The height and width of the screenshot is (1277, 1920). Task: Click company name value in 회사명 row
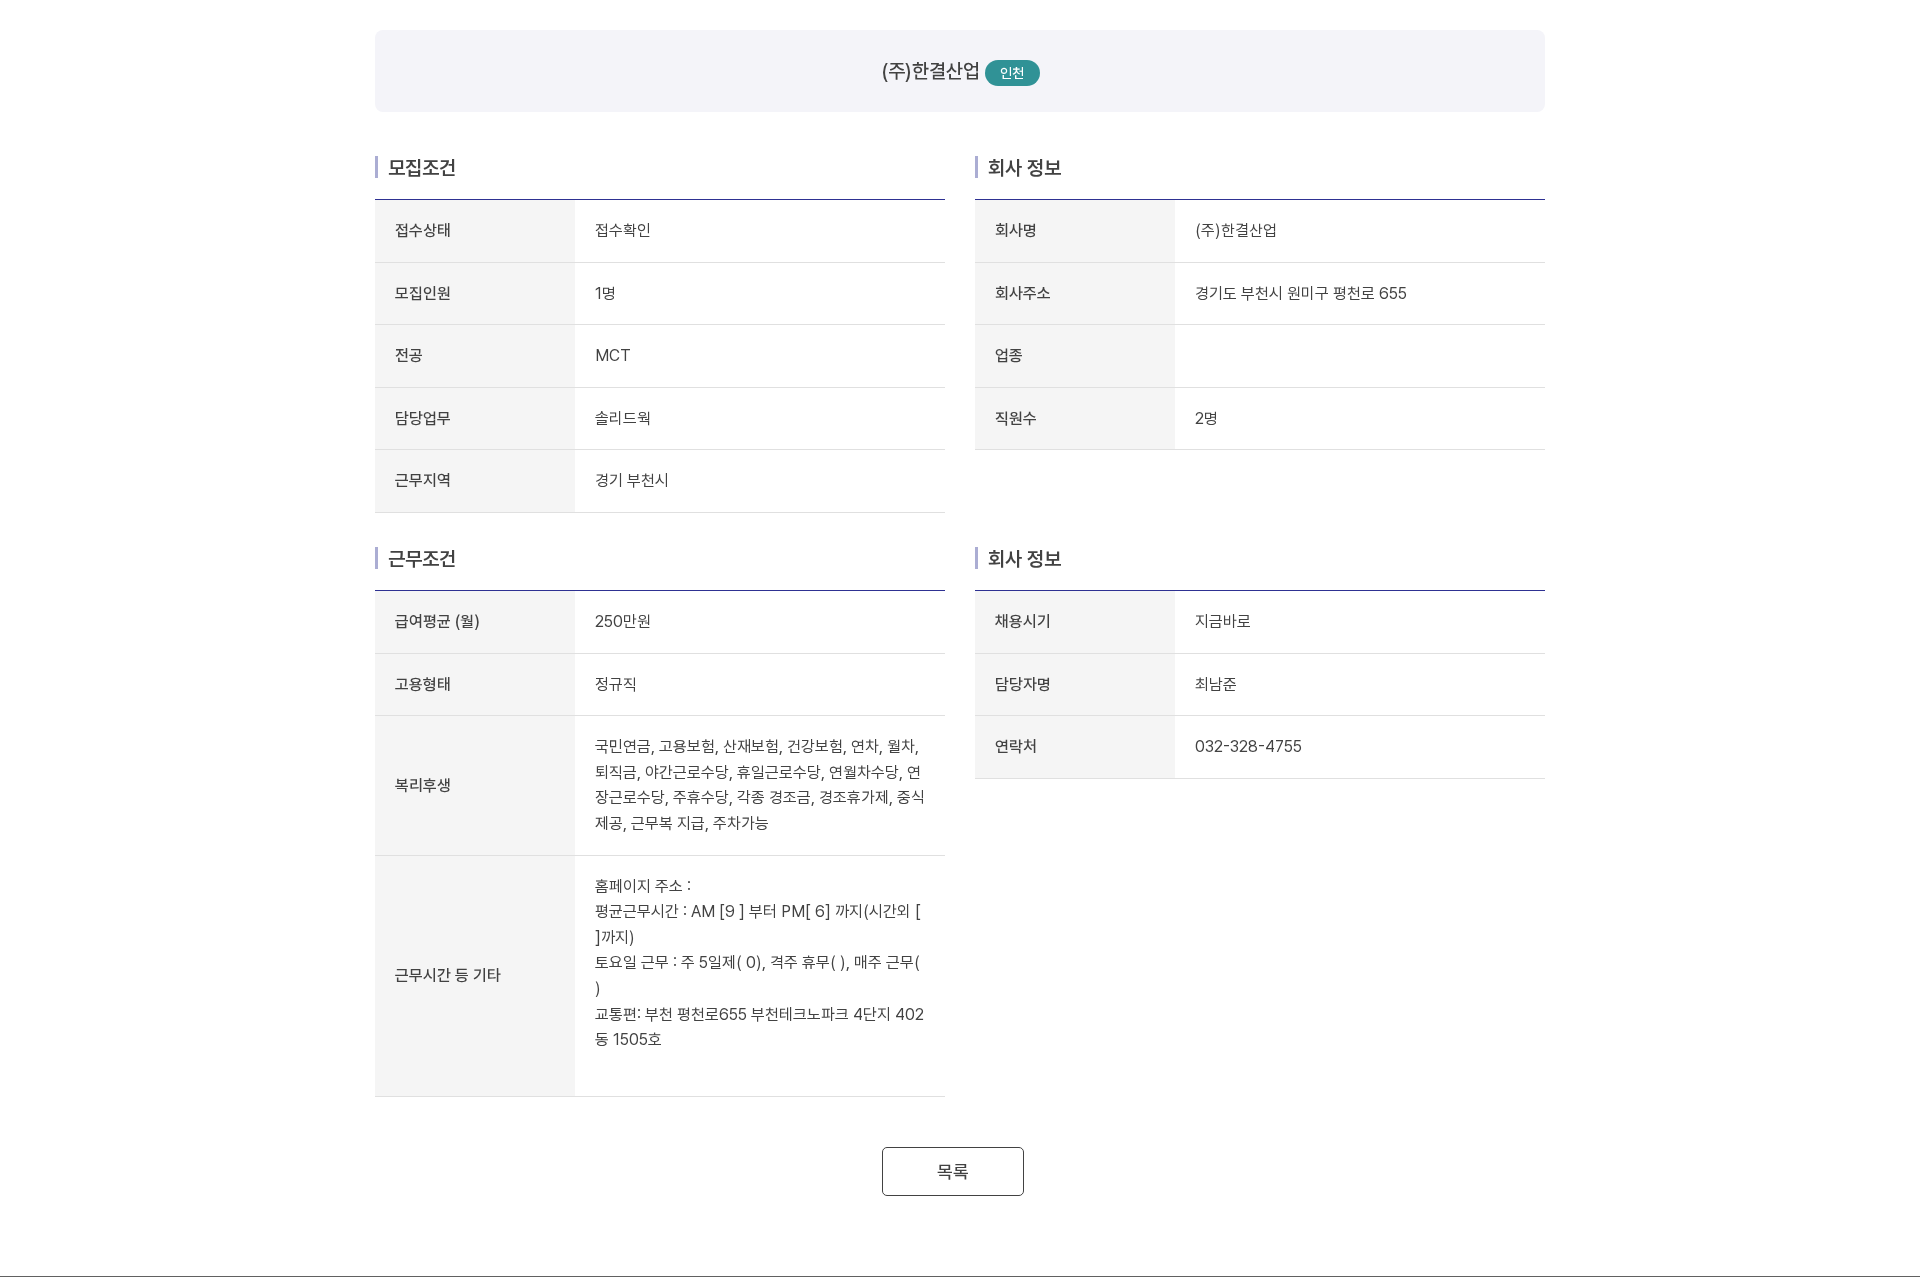pyautogui.click(x=1236, y=230)
